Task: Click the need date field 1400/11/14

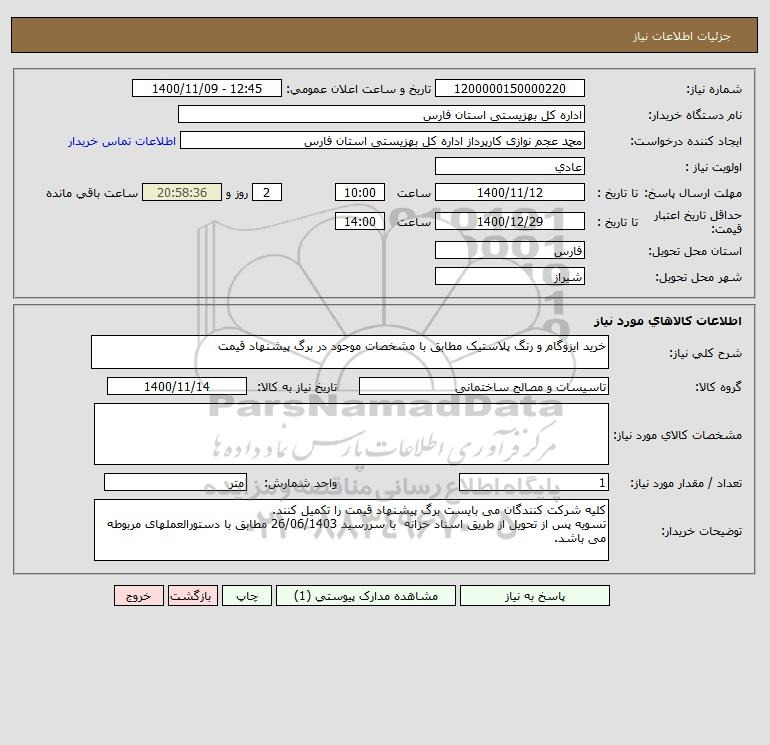Action: (x=177, y=386)
